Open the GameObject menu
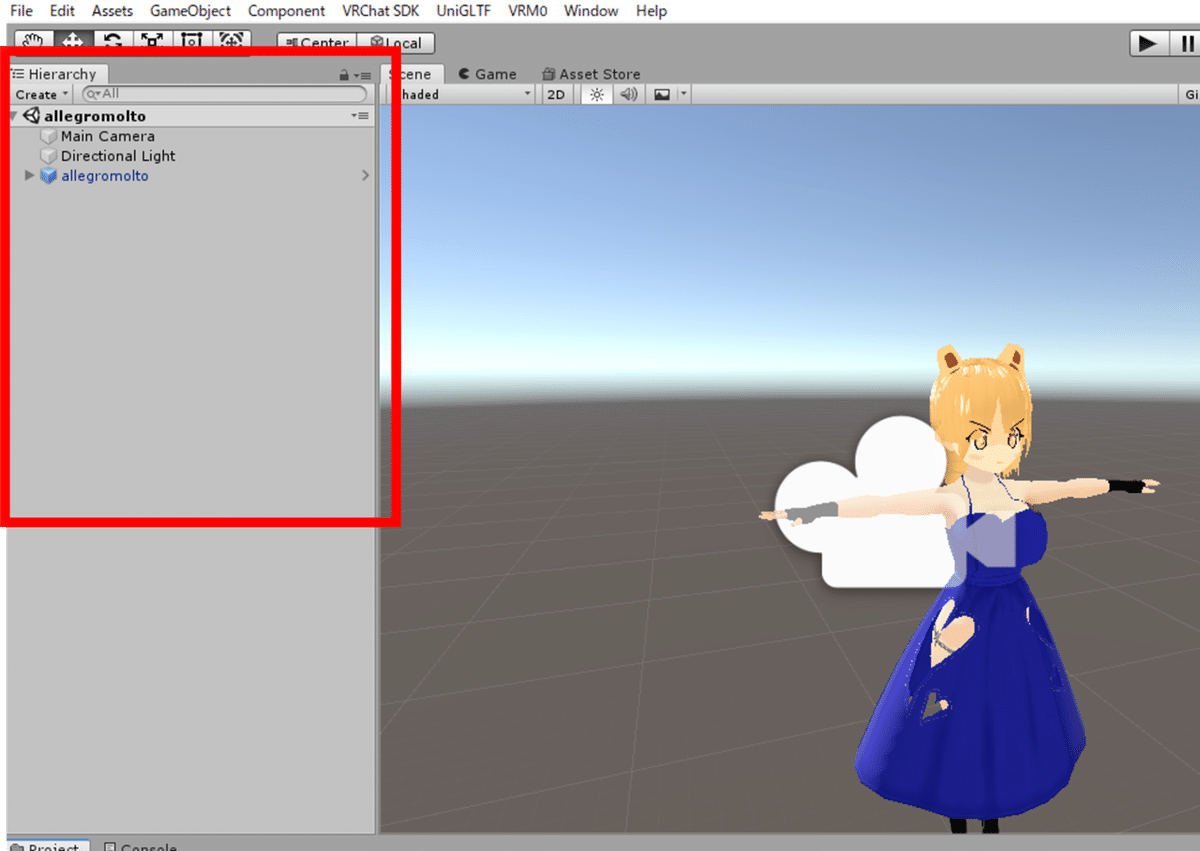The height and width of the screenshot is (851, 1200). click(190, 11)
